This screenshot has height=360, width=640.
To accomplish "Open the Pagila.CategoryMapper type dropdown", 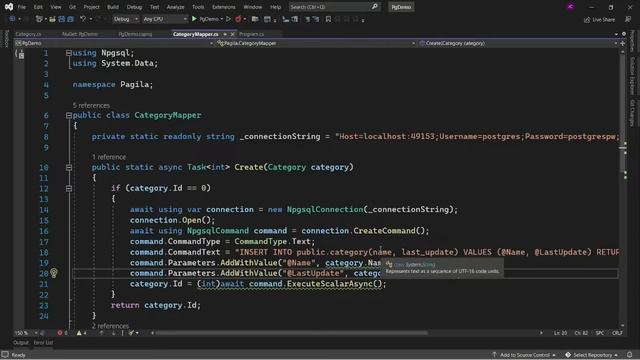I will (x=316, y=43).
